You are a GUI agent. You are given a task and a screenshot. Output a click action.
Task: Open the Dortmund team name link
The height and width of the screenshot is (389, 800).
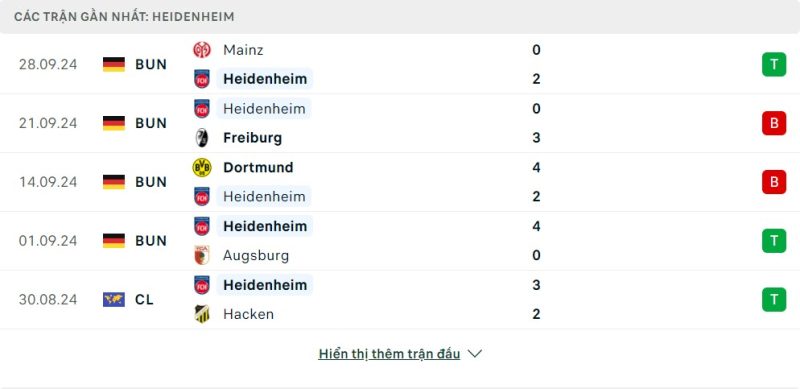(258, 167)
